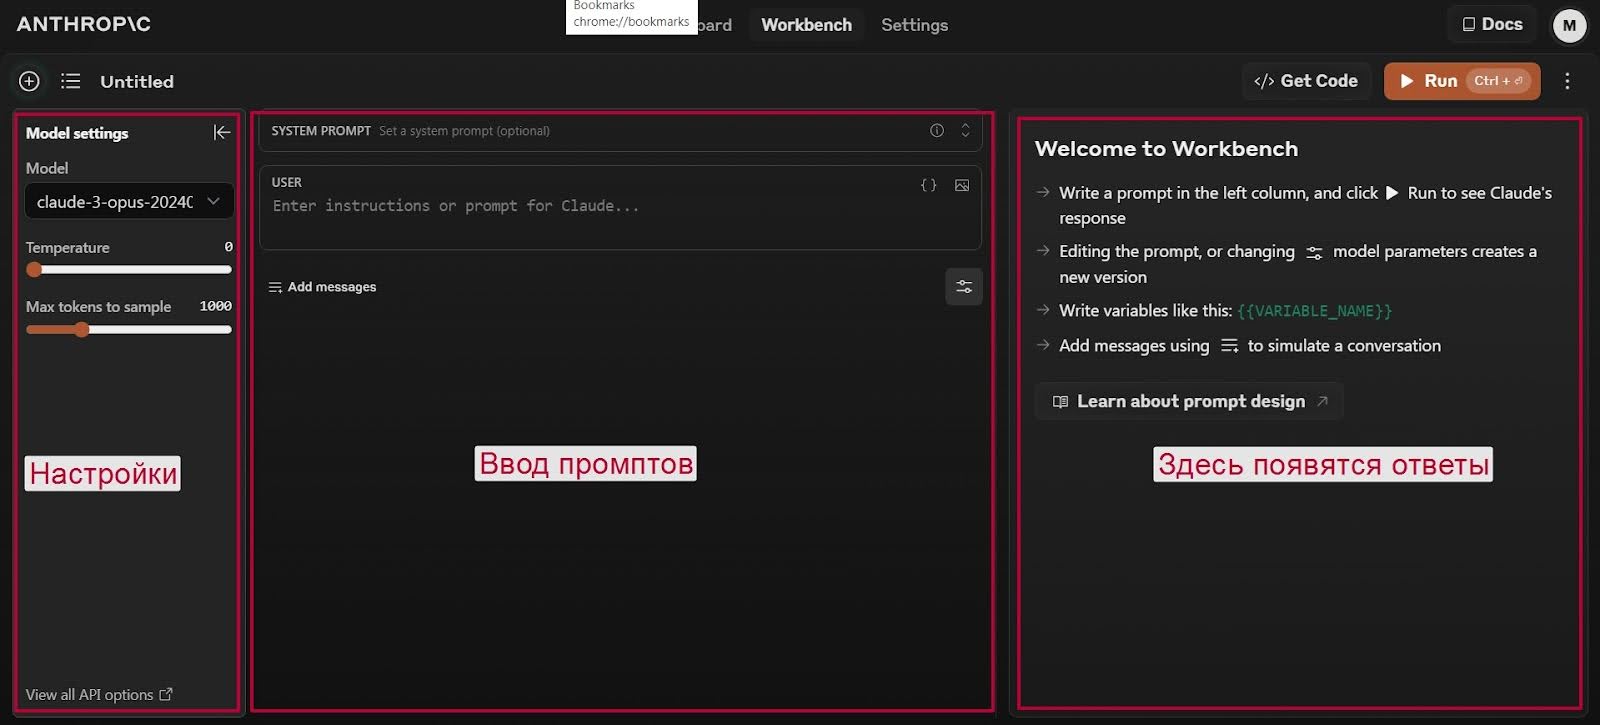Open the model selection dropdown
This screenshot has height=725, width=1600.
pos(129,201)
